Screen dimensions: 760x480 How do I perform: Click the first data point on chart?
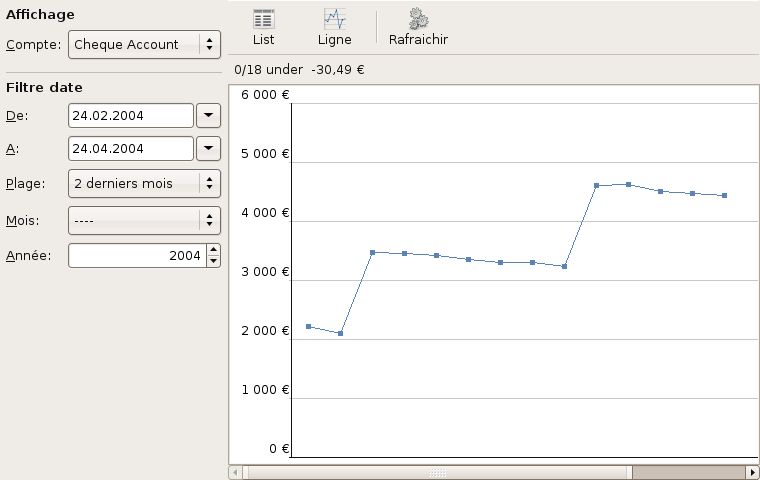[x=308, y=327]
